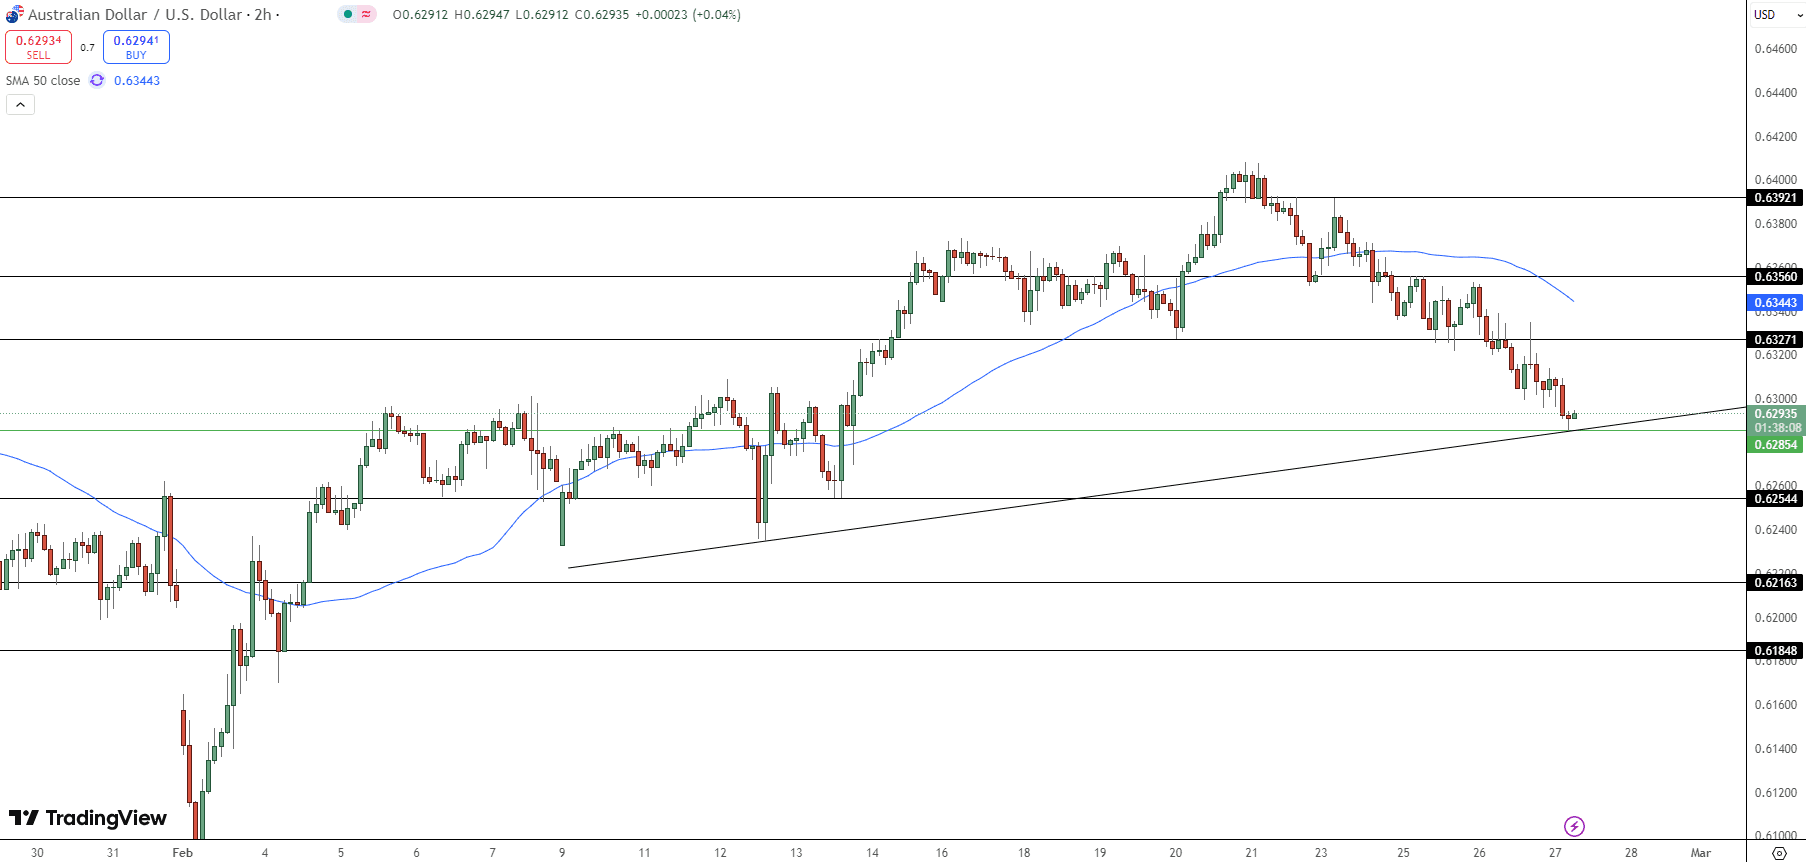Click the blue 0.63443 SMA price label
The width and height of the screenshot is (1806, 862).
1776,303
